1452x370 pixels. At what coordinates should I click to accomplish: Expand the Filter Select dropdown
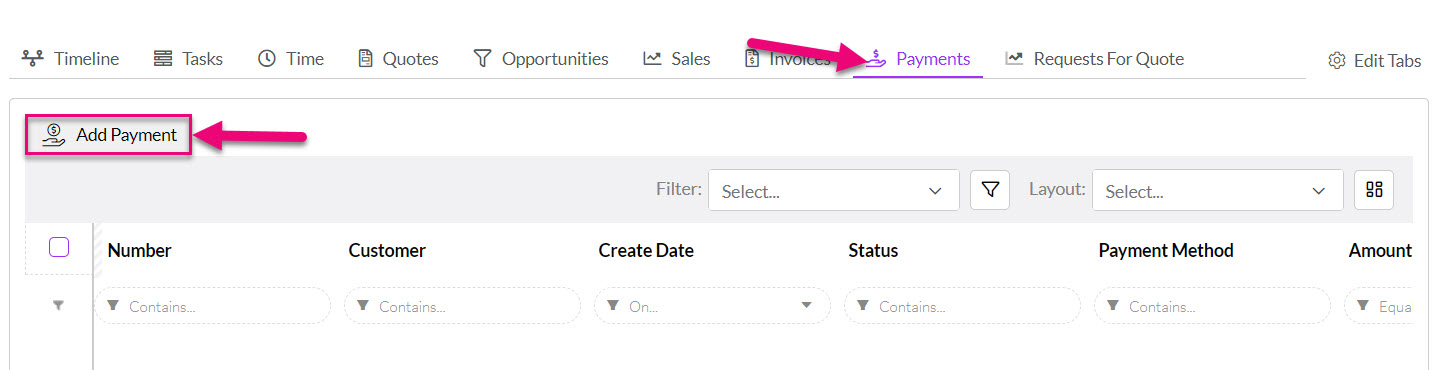833,190
